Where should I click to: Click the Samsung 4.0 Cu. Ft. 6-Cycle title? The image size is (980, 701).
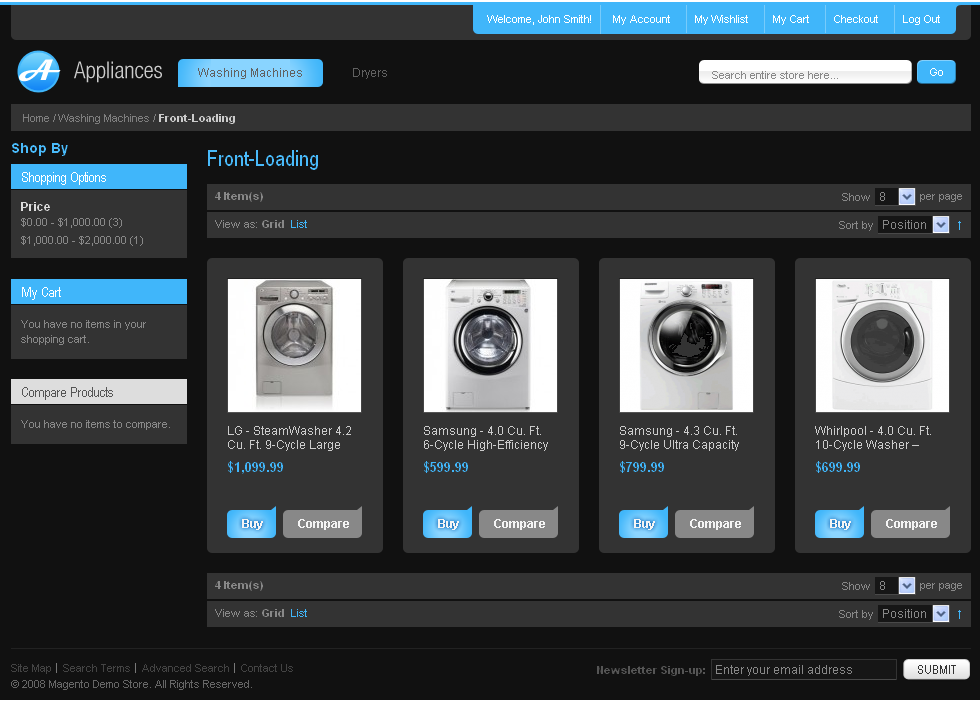point(486,438)
